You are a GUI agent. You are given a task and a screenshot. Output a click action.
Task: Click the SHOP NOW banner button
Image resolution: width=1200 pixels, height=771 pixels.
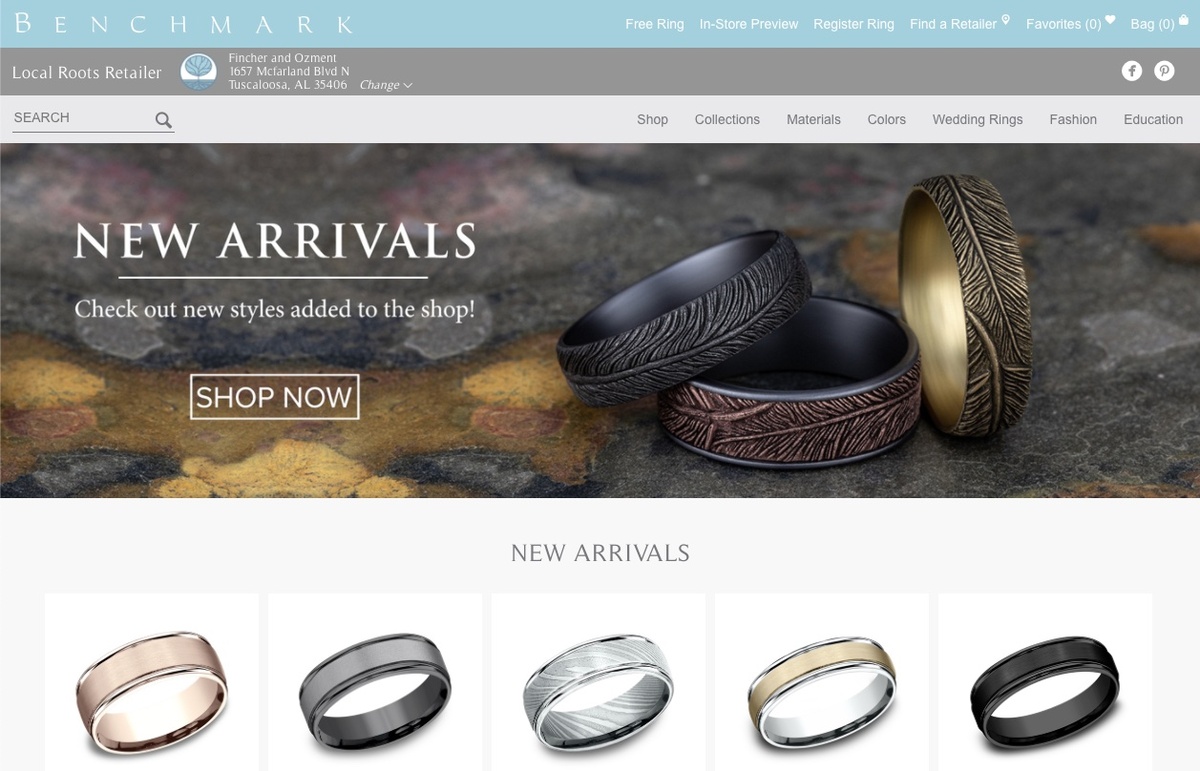[274, 397]
